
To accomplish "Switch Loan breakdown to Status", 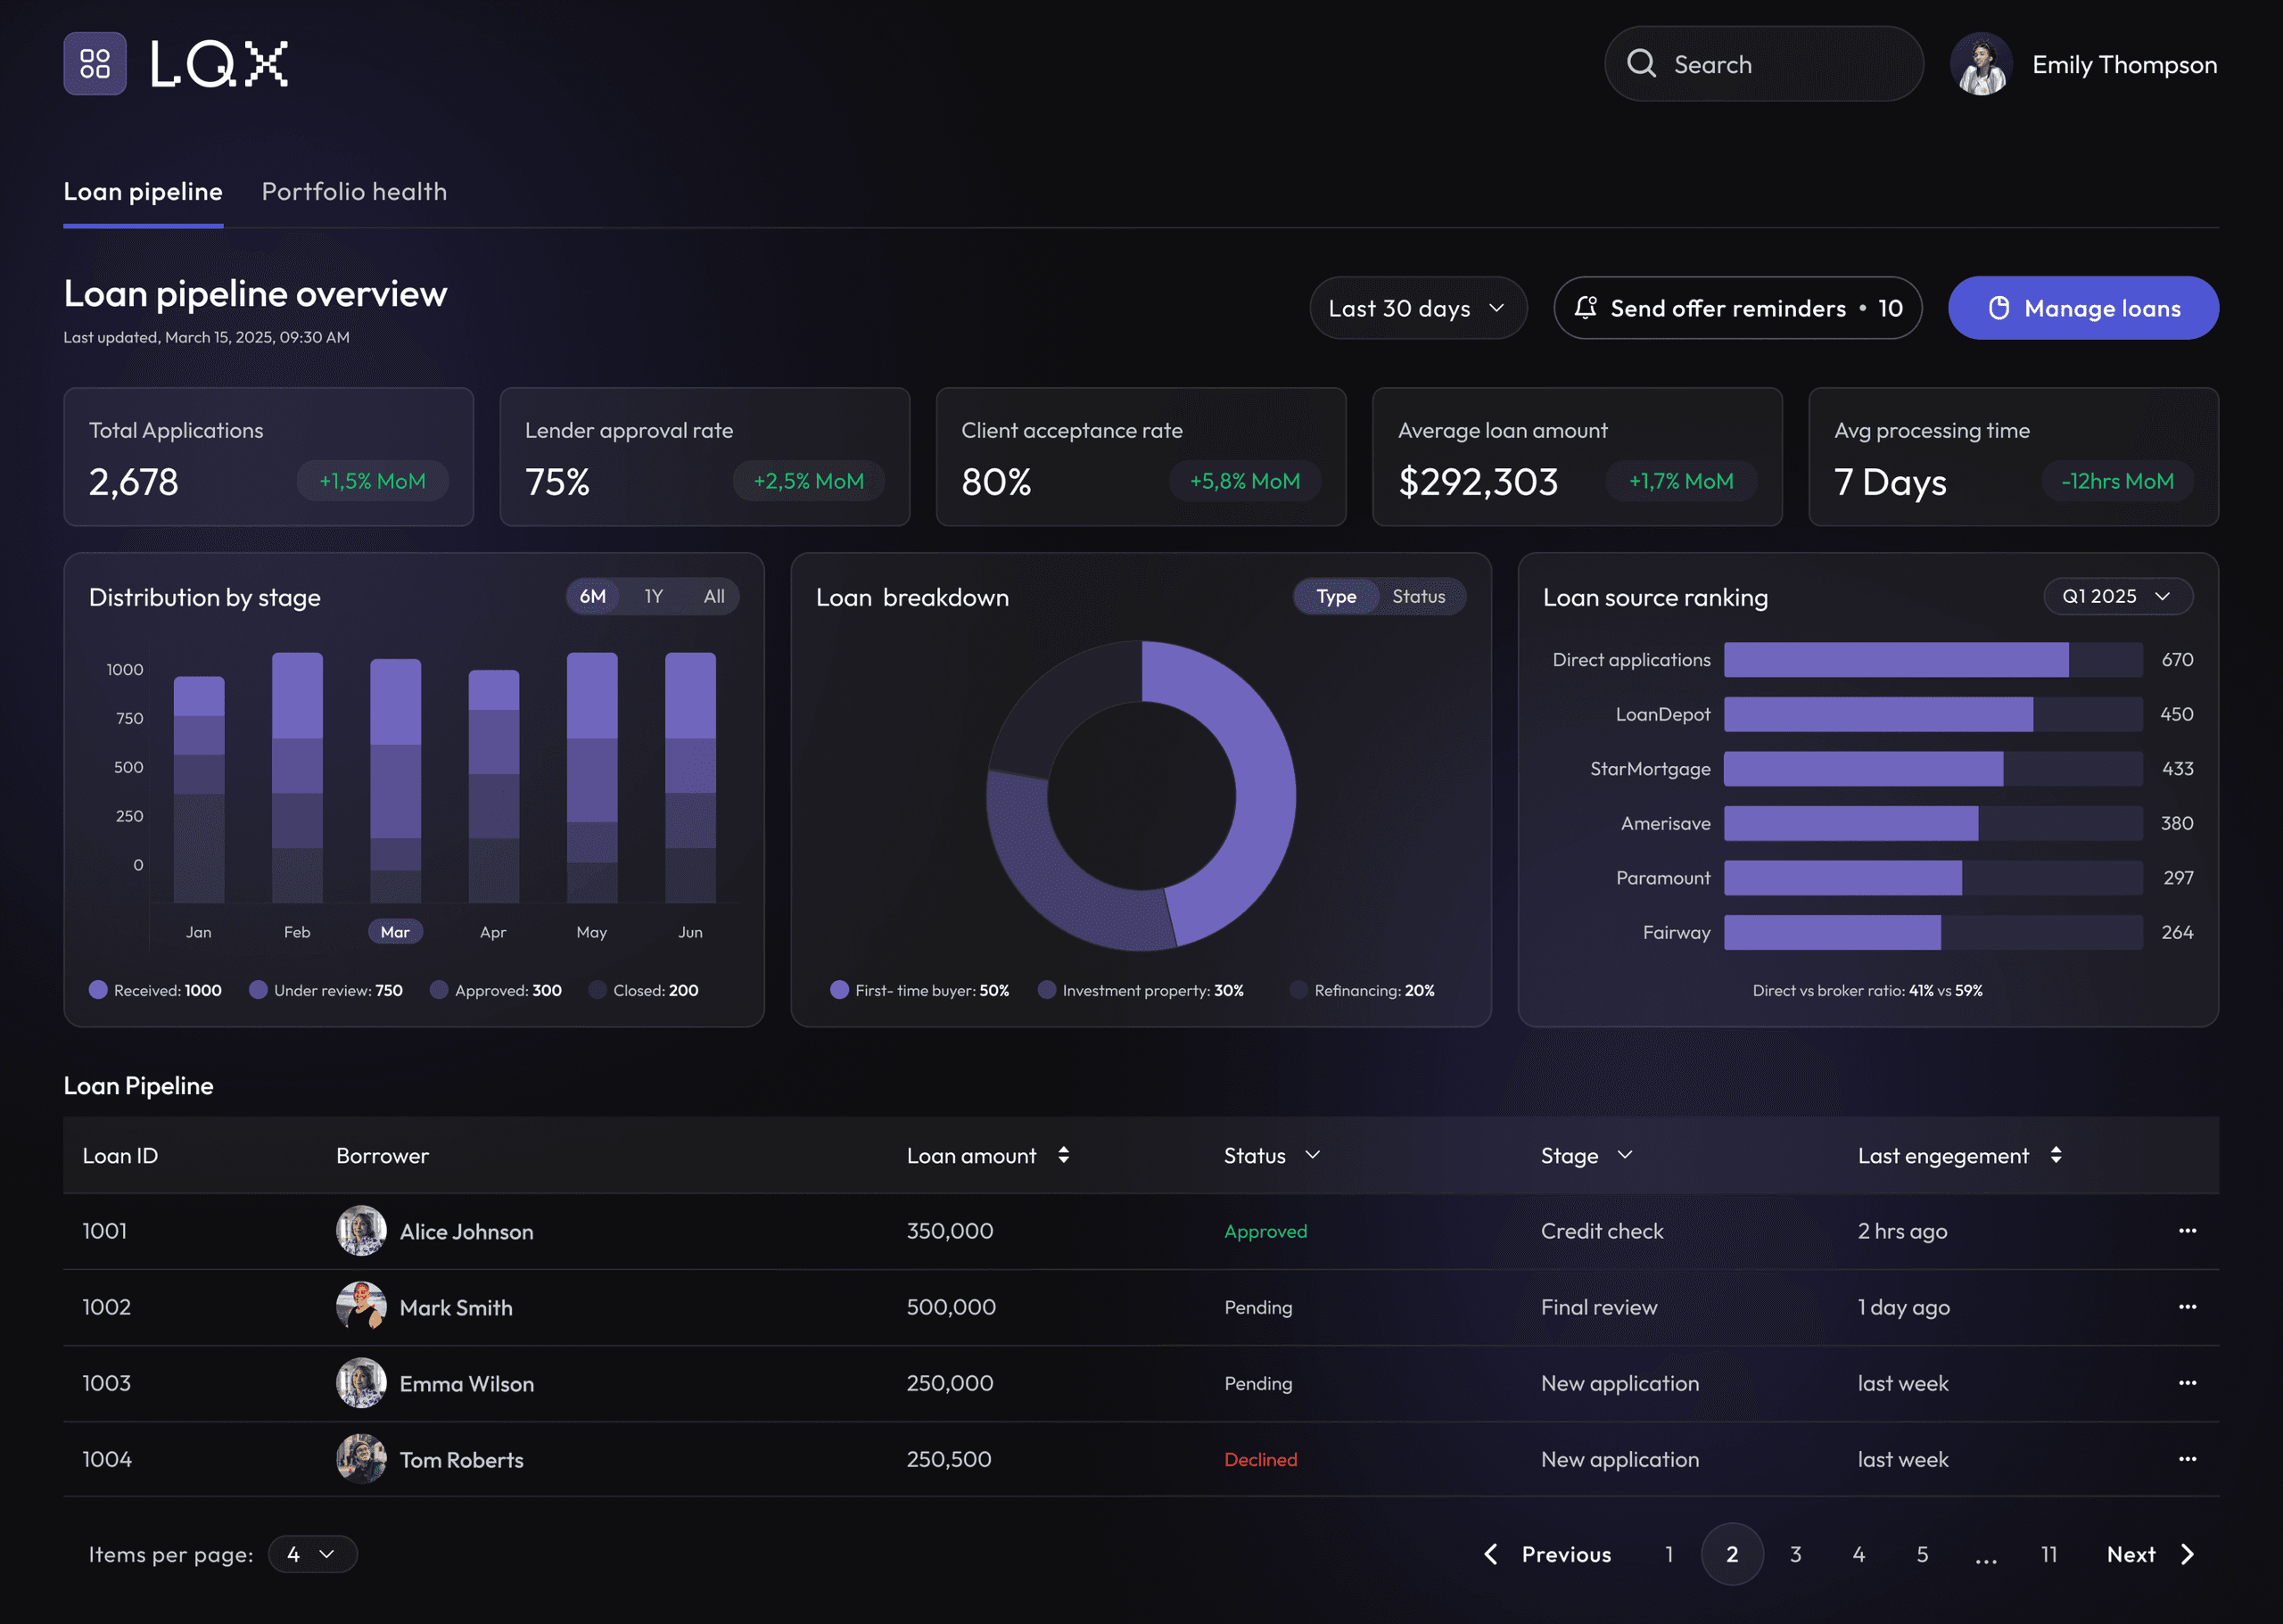I will tap(1419, 596).
